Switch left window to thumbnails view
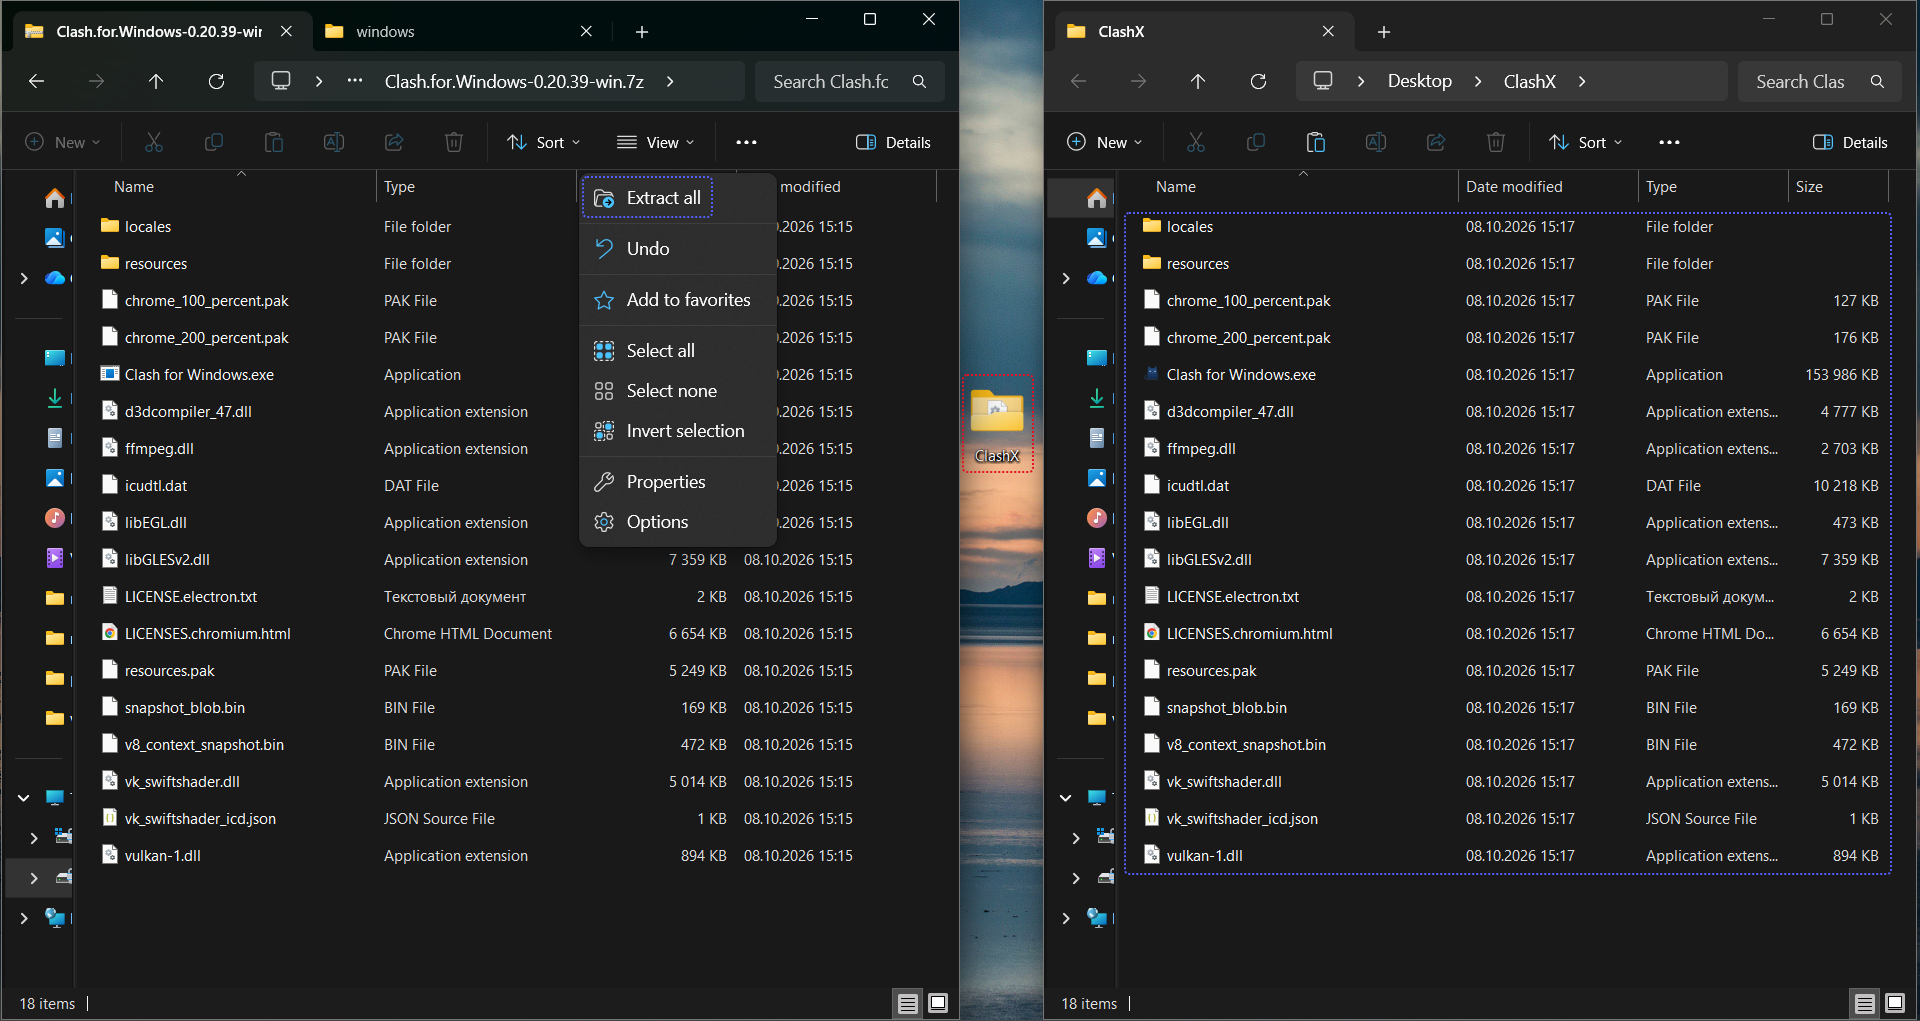The image size is (1920, 1021). click(938, 1003)
